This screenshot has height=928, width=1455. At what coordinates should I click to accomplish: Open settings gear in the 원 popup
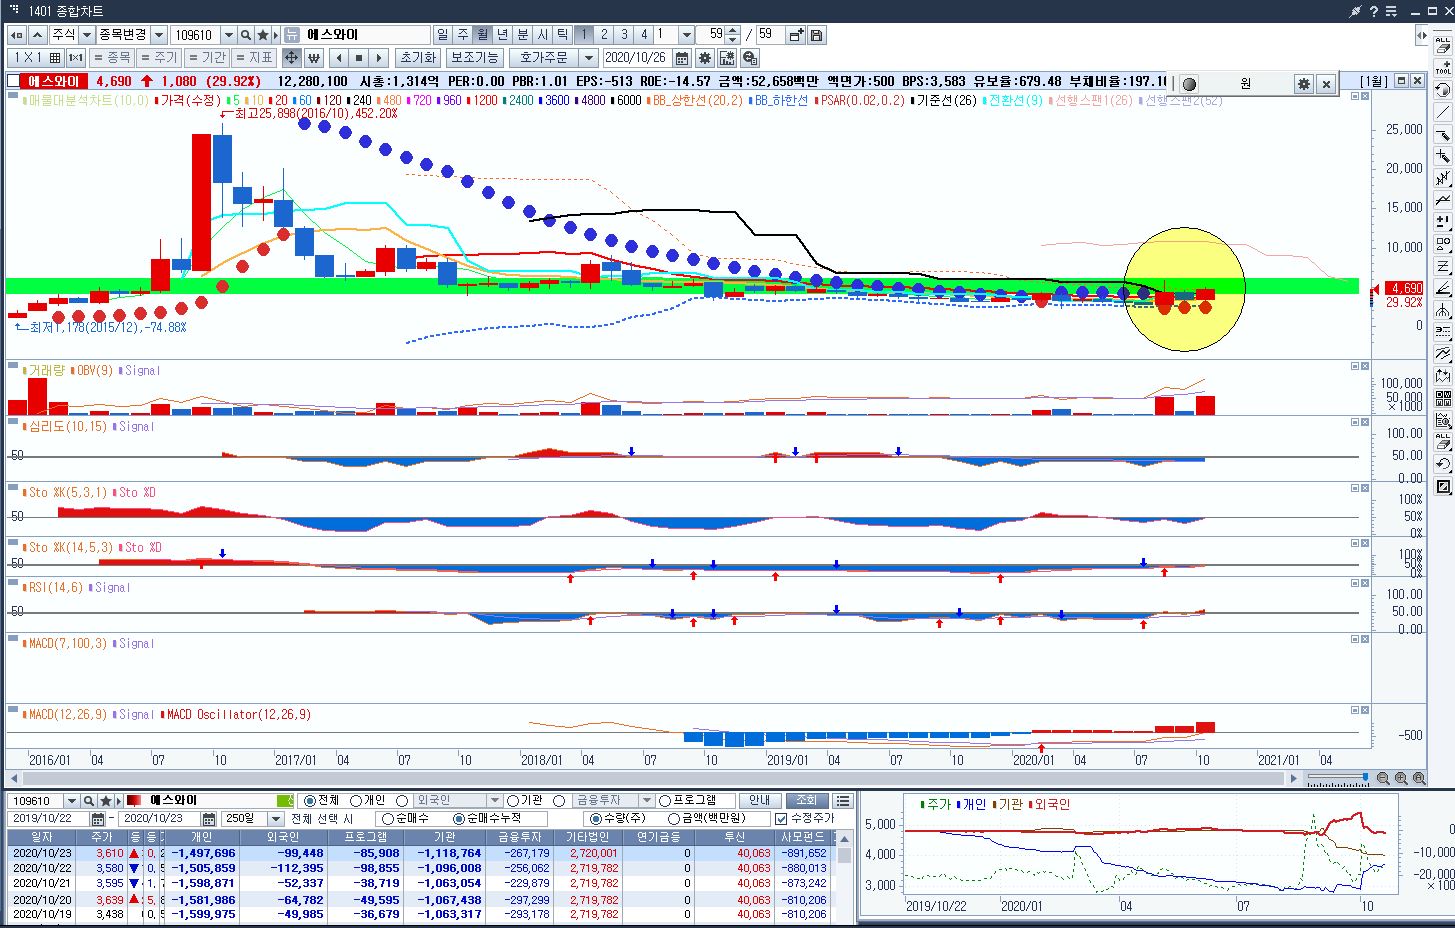click(1303, 84)
